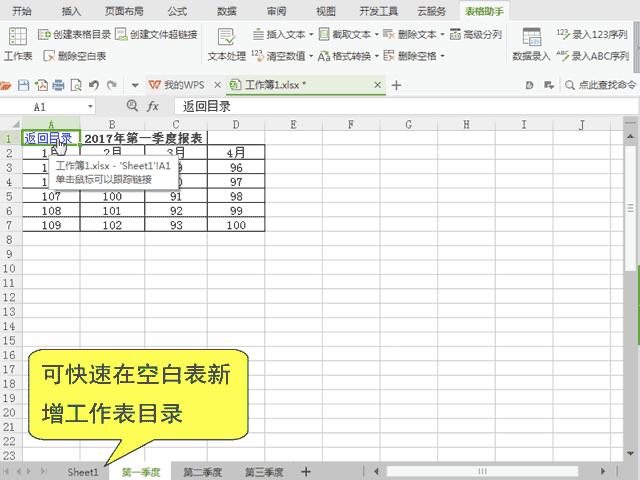Open the Name Box dropdown arrow
This screenshot has width=640, height=480.
coord(90,107)
